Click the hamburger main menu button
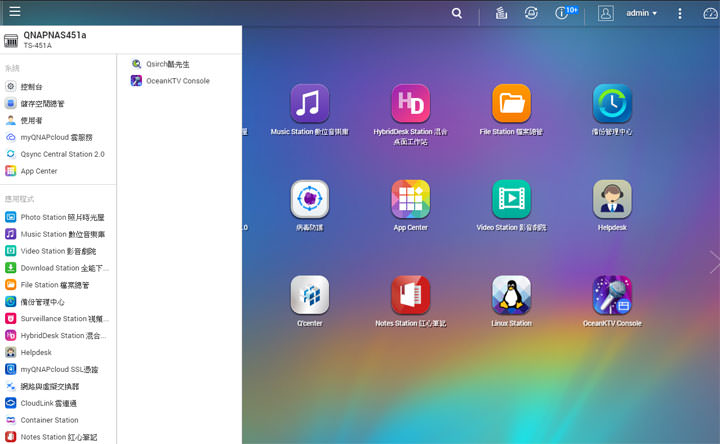The image size is (720, 444). pos(14,12)
